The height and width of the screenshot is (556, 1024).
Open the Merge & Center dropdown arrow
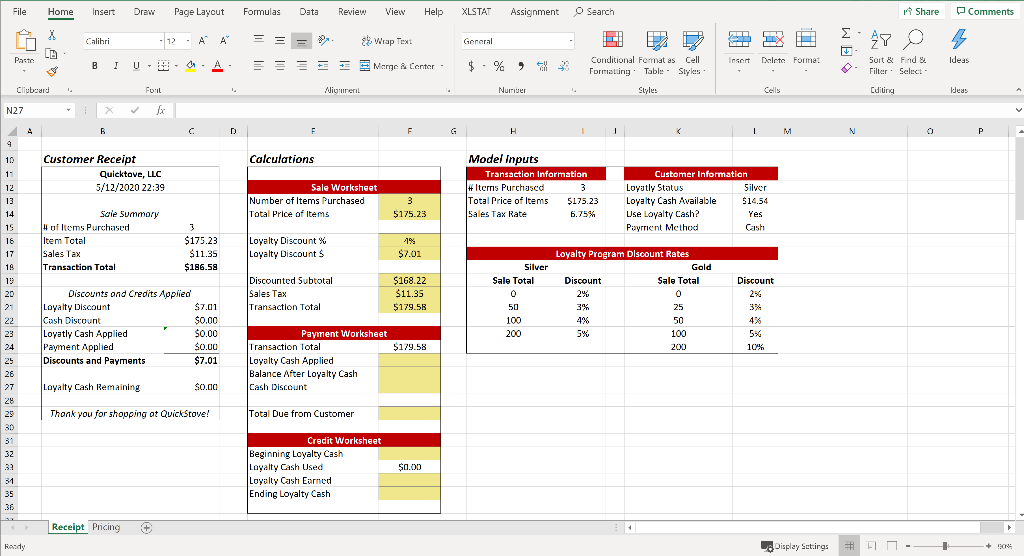(442, 66)
